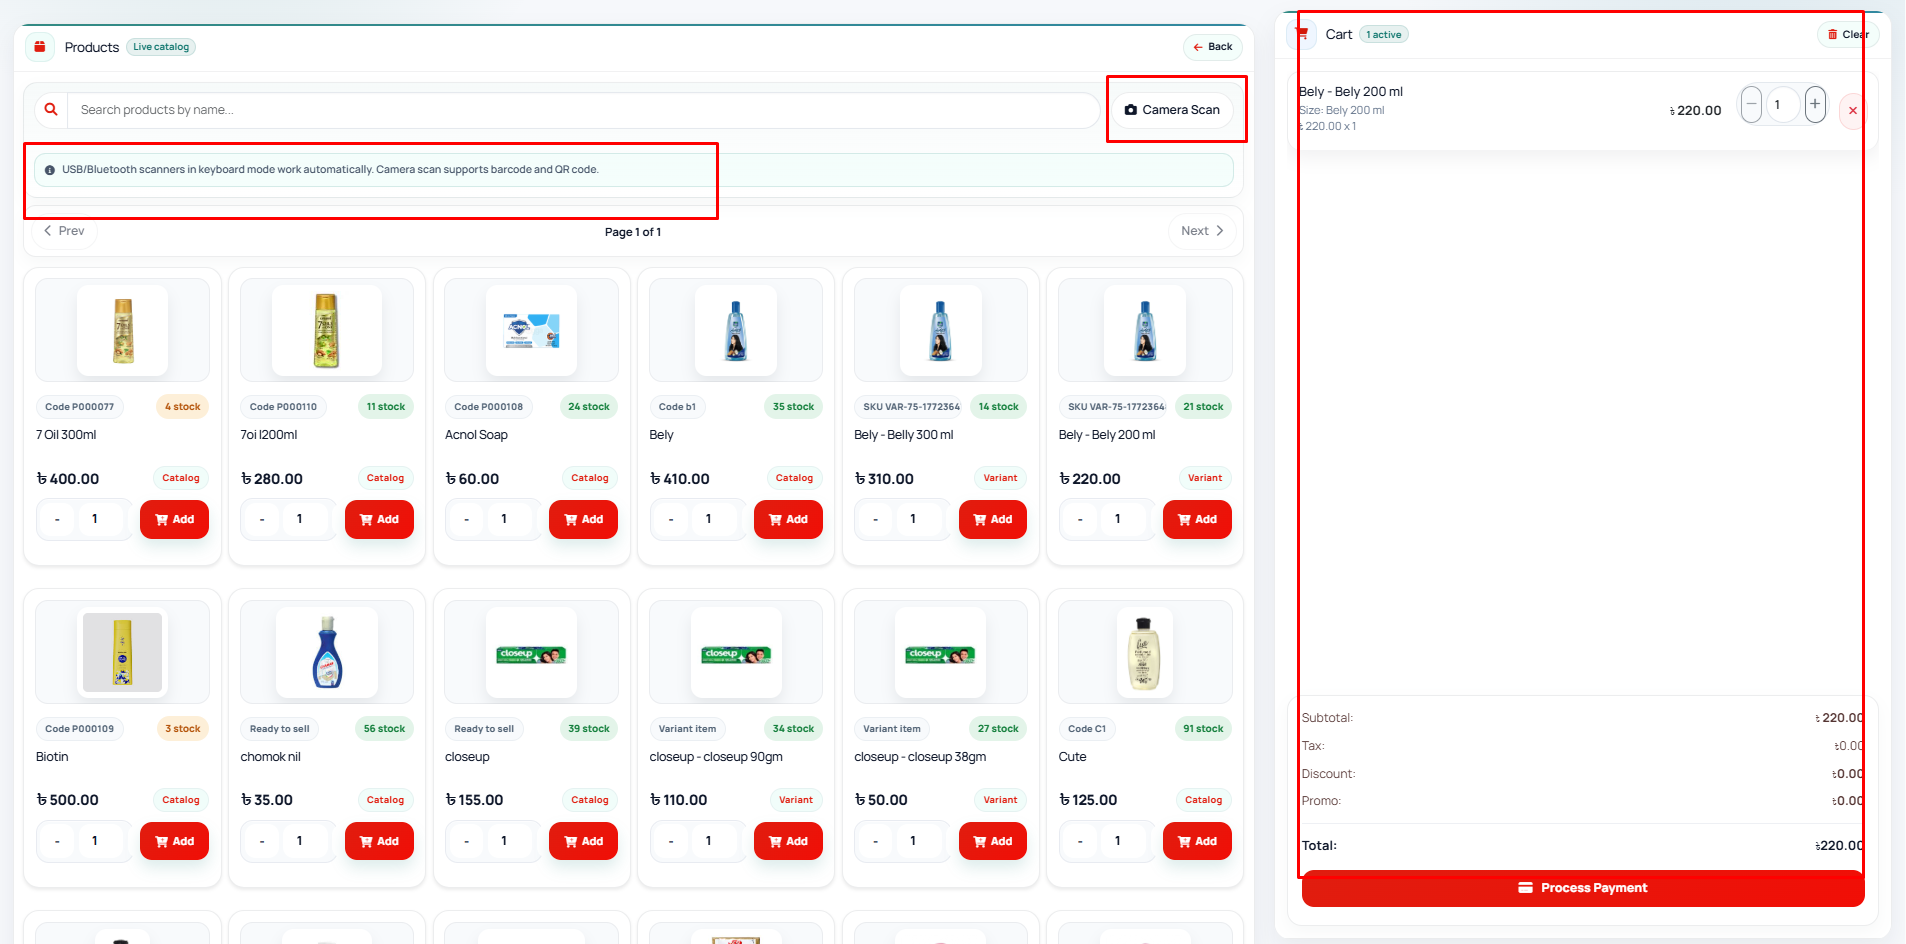Click Cute product image
The image size is (1906, 944).
coord(1144,653)
